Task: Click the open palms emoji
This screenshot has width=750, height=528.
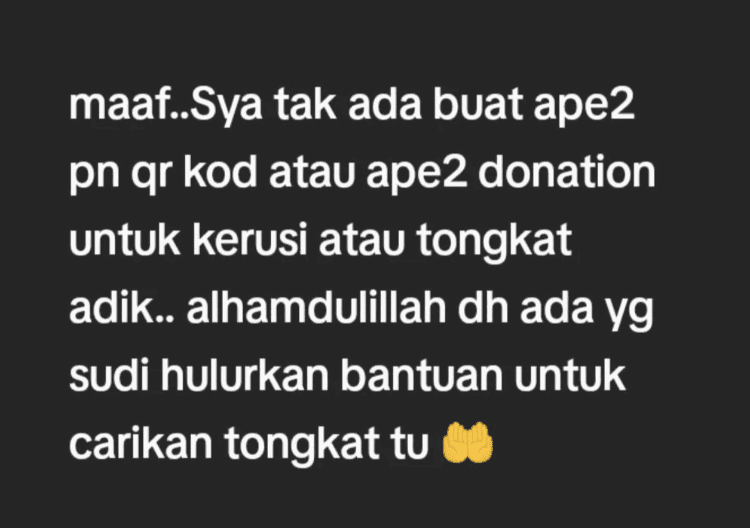Action: (467, 443)
